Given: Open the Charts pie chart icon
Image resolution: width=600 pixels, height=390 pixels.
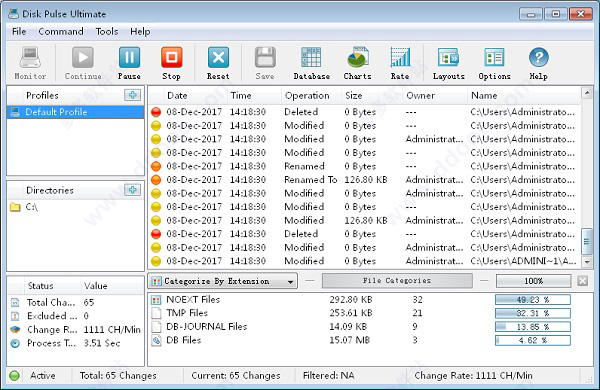Looking at the screenshot, I should [x=358, y=58].
